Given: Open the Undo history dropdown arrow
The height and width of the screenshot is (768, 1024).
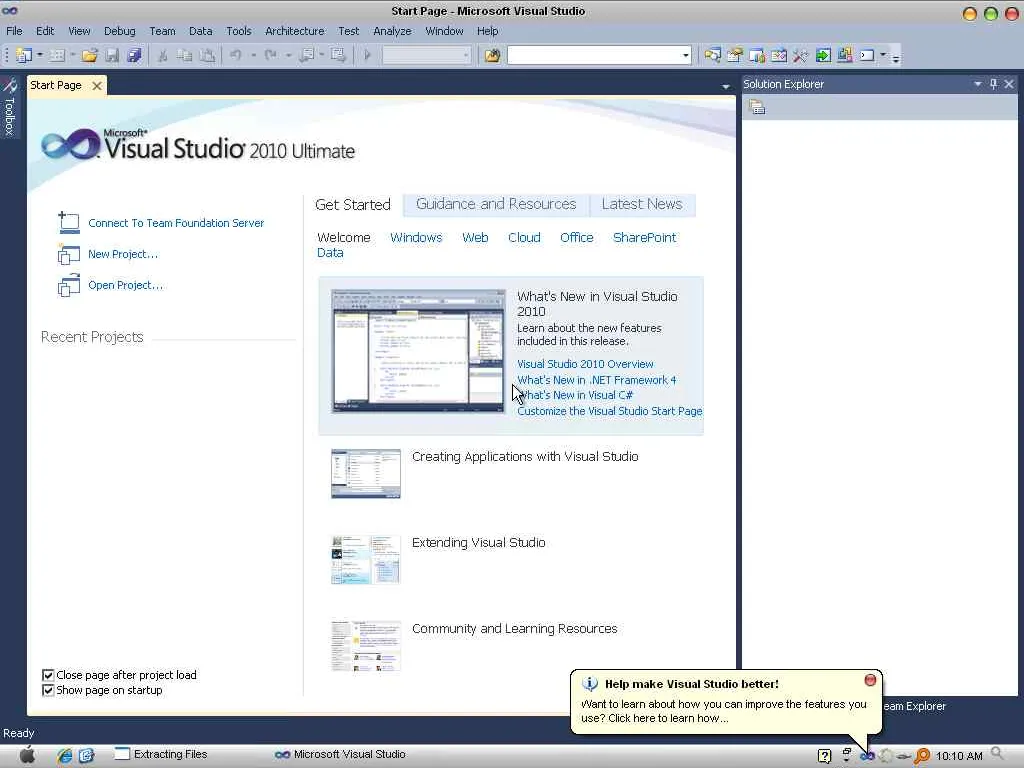Looking at the screenshot, I should coord(253,56).
